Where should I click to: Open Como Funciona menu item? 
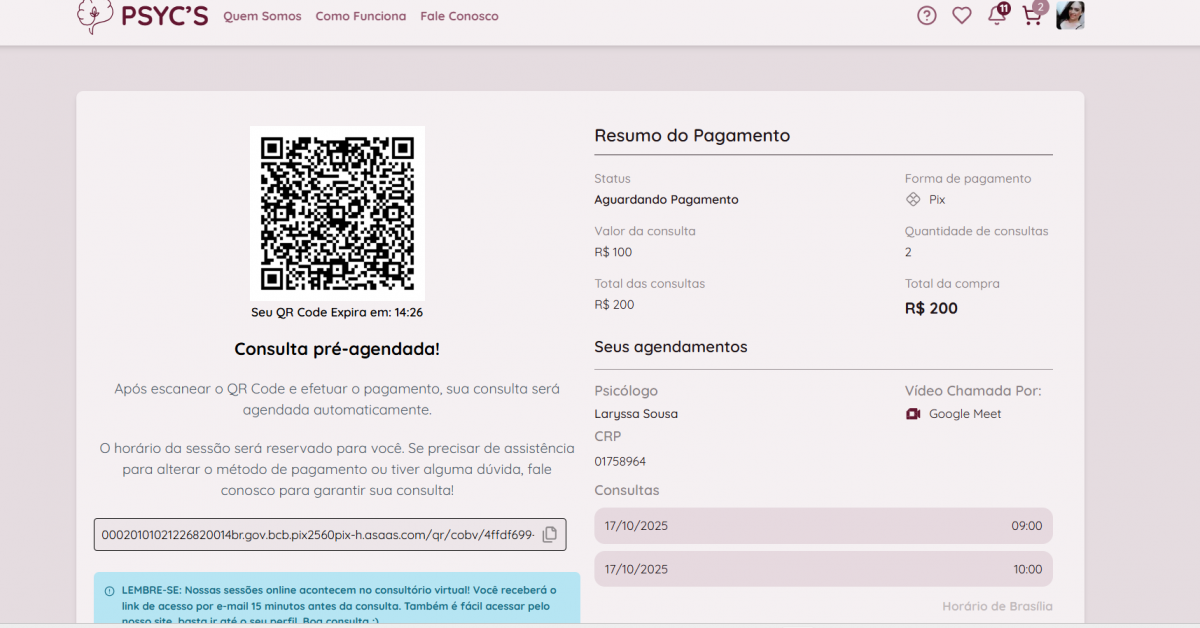click(x=361, y=16)
